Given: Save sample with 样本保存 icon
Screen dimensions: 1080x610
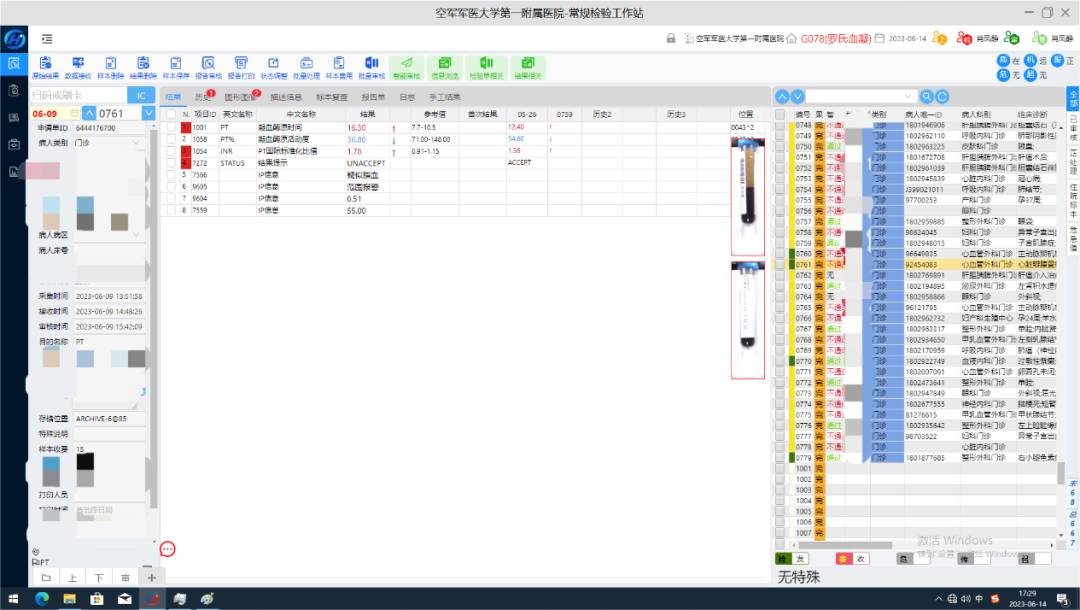Looking at the screenshot, I should [176, 67].
